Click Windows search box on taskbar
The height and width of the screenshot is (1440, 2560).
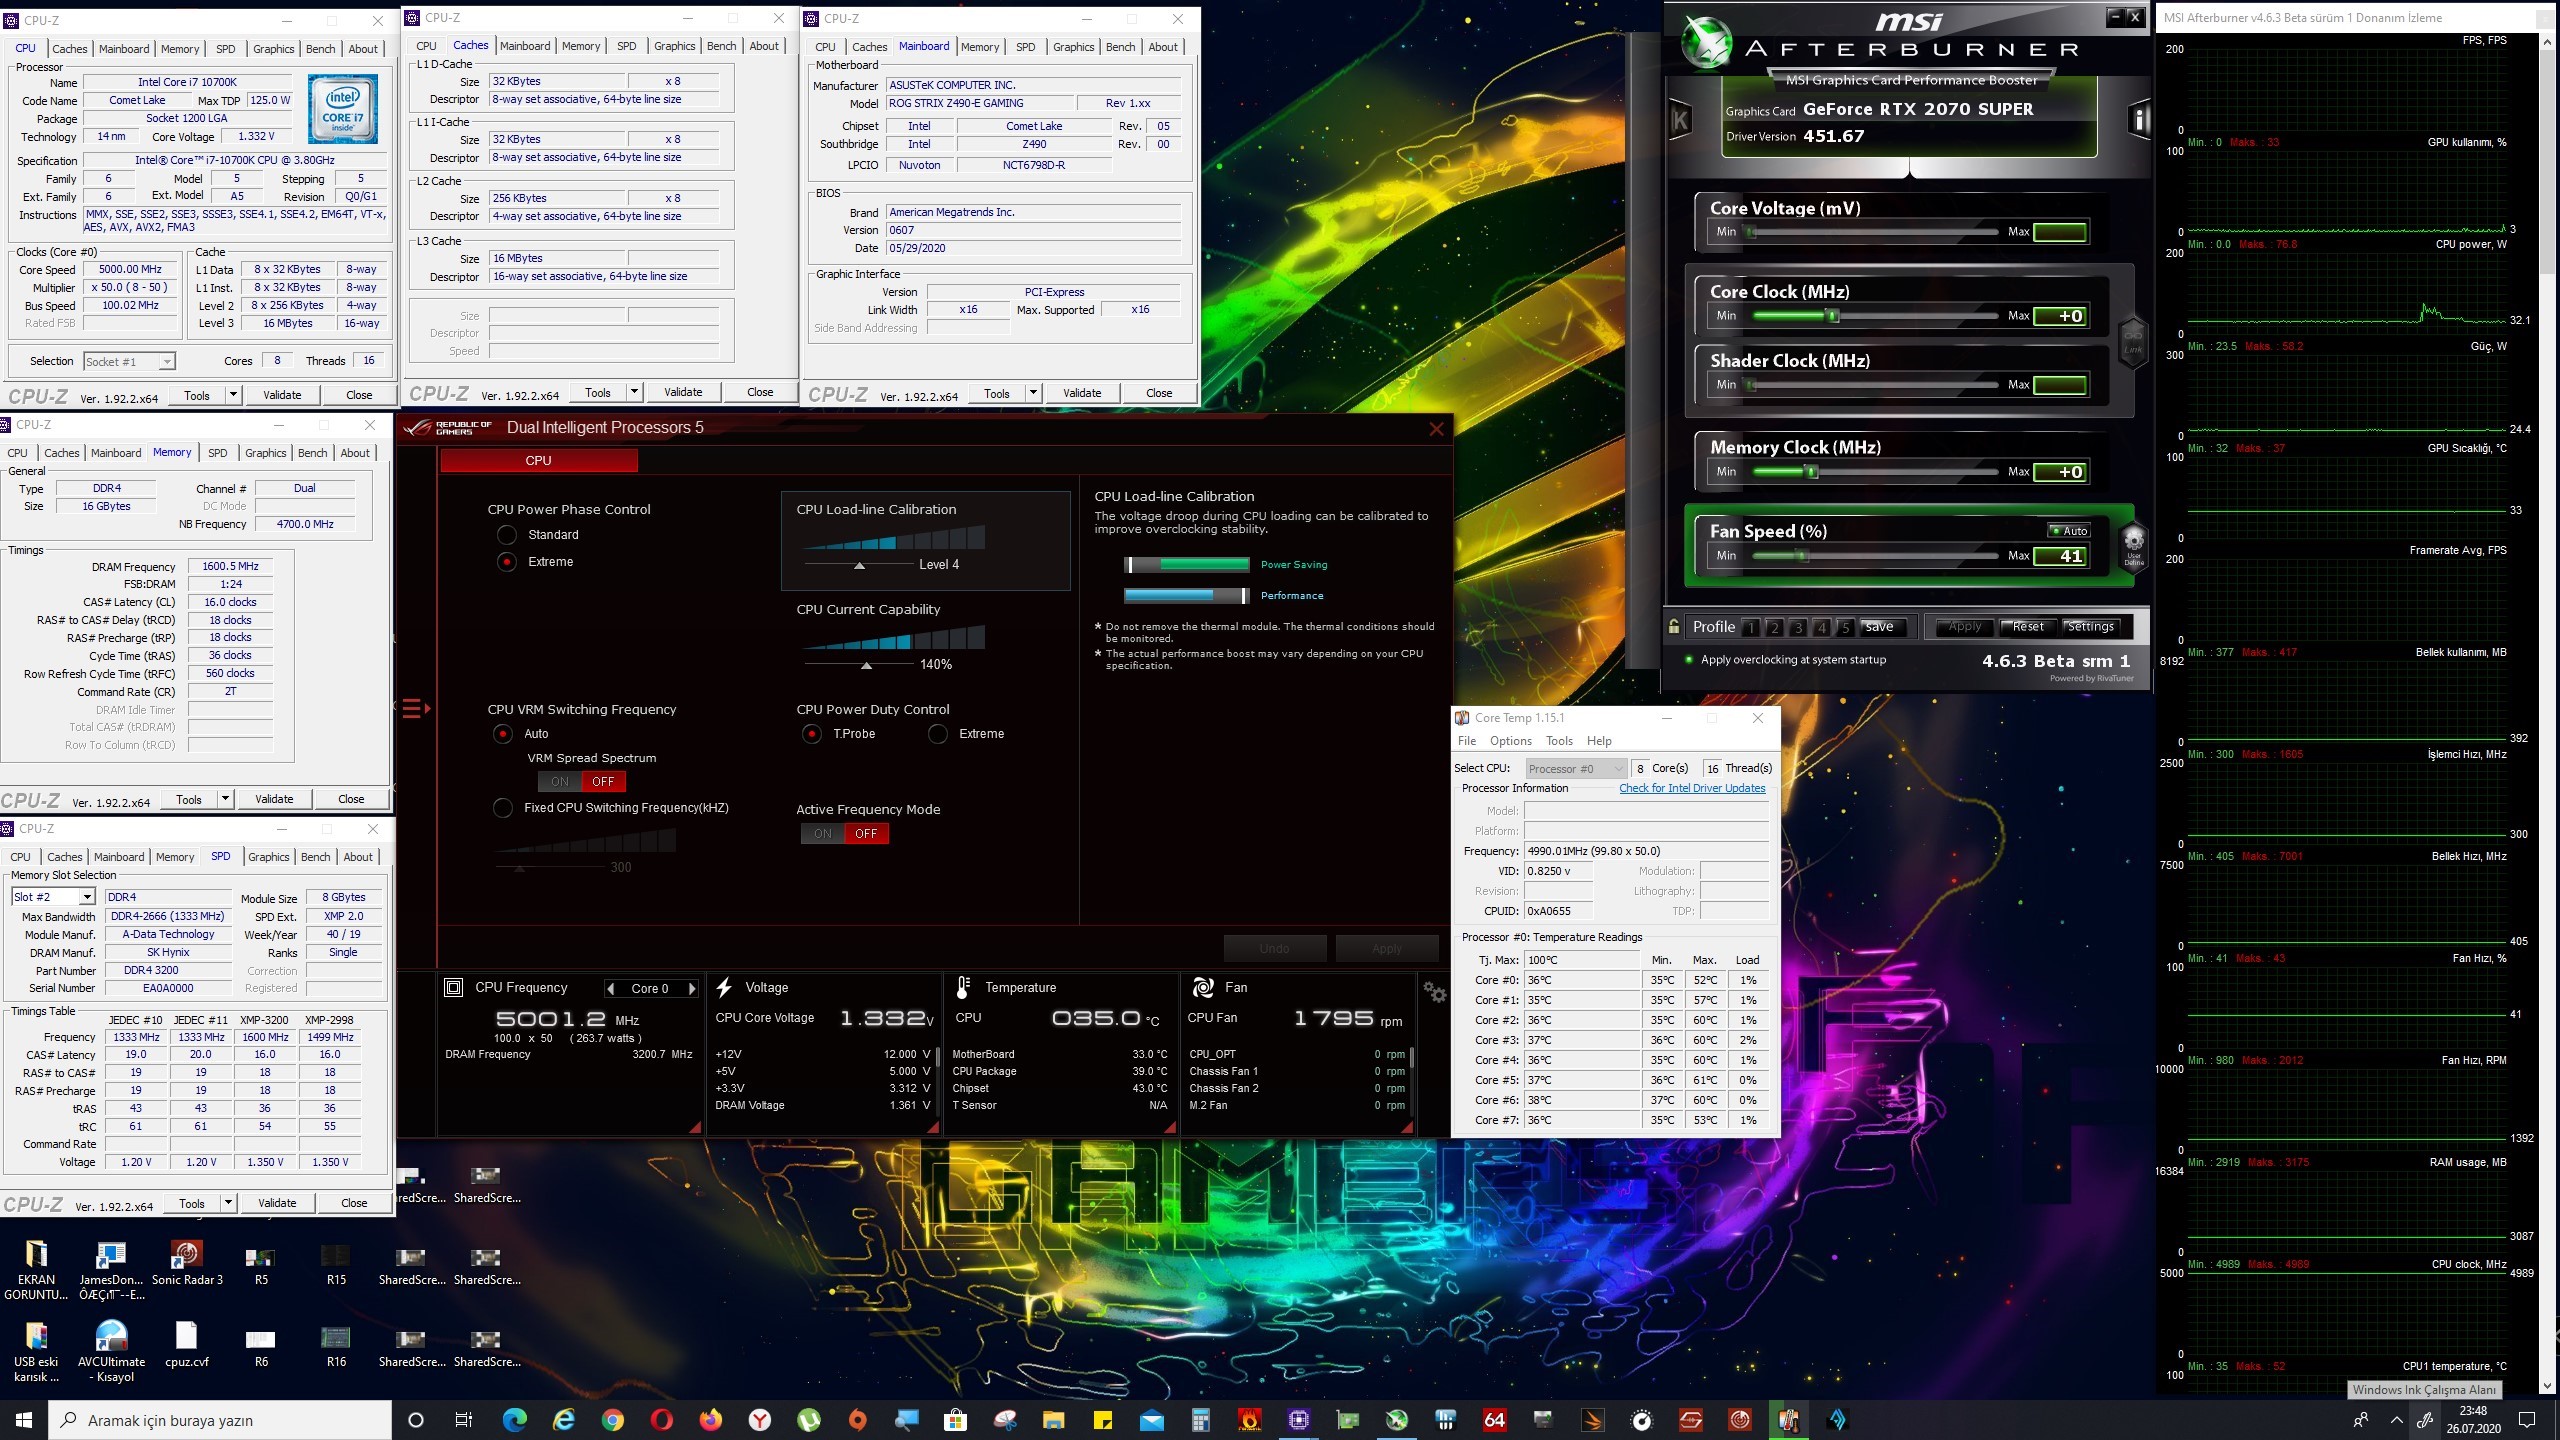click(220, 1420)
